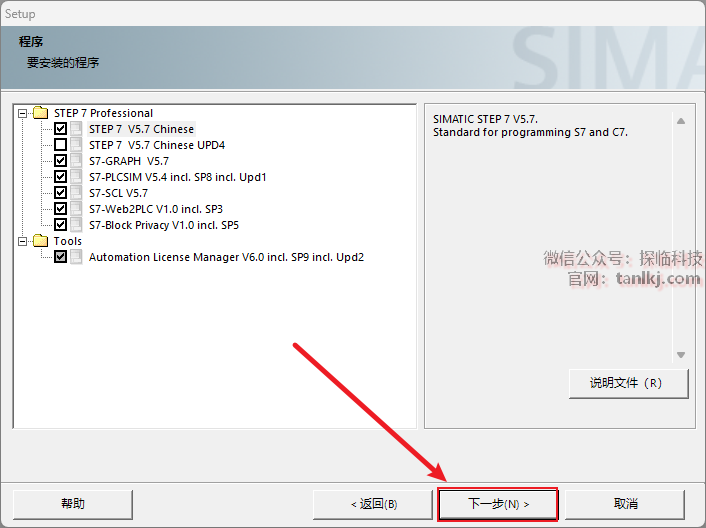
Task: Collapse the Tools tree node
Action: [x=23, y=241]
